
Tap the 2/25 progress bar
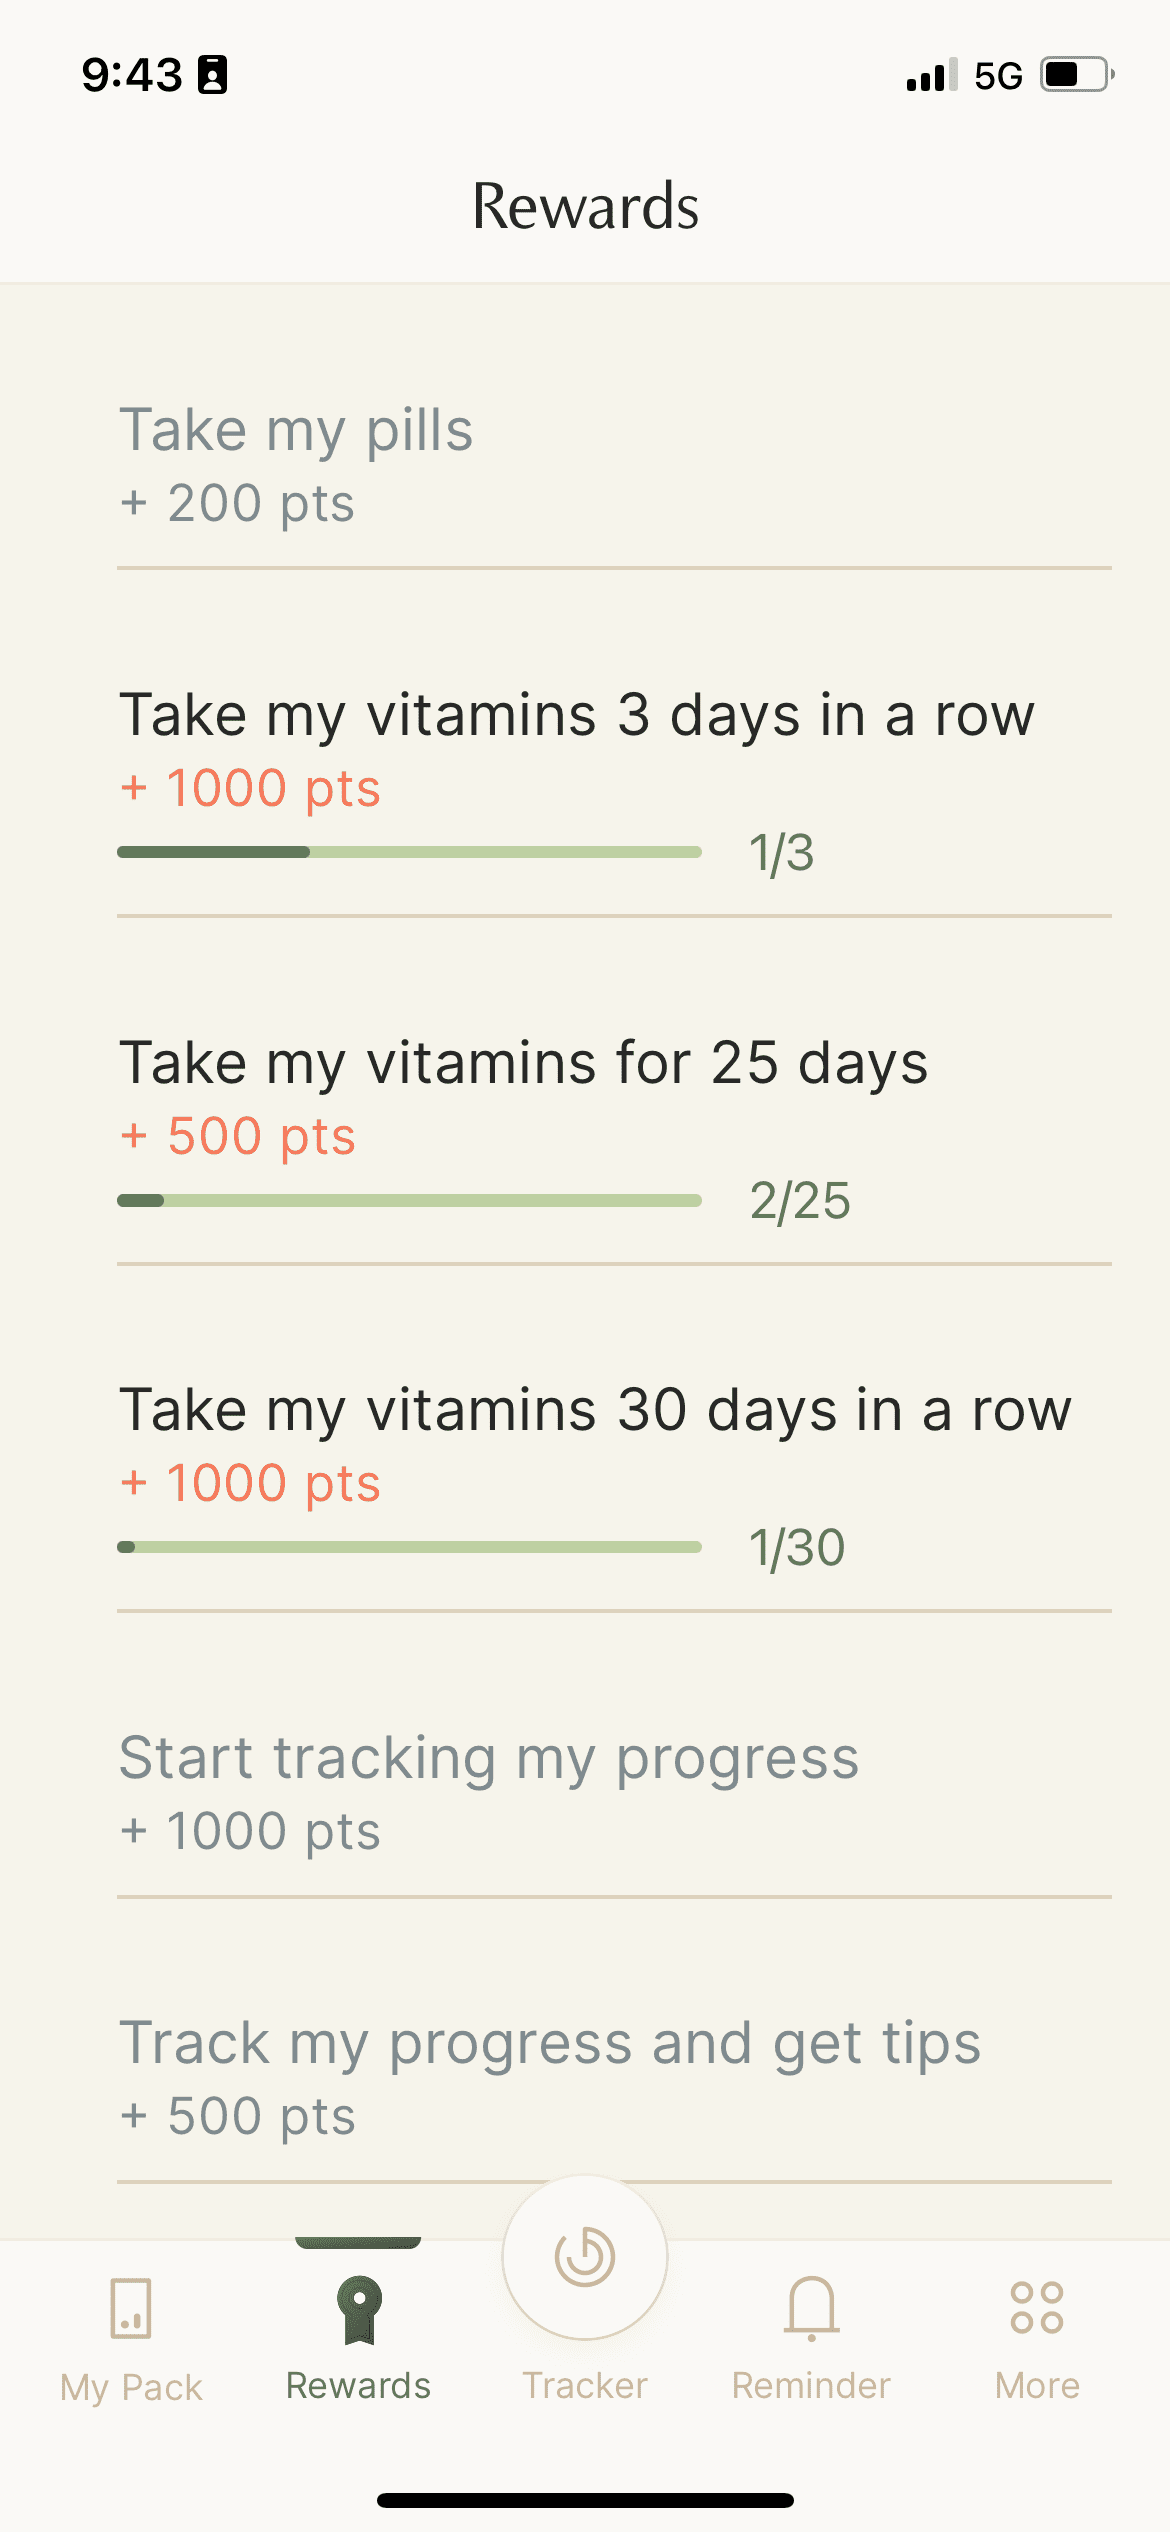pos(409,1200)
